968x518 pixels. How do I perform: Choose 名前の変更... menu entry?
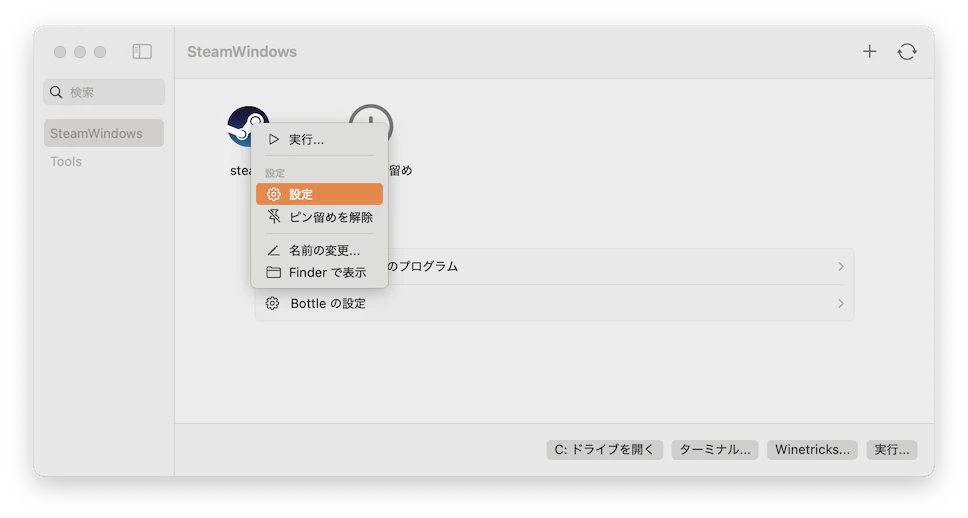[x=319, y=250]
